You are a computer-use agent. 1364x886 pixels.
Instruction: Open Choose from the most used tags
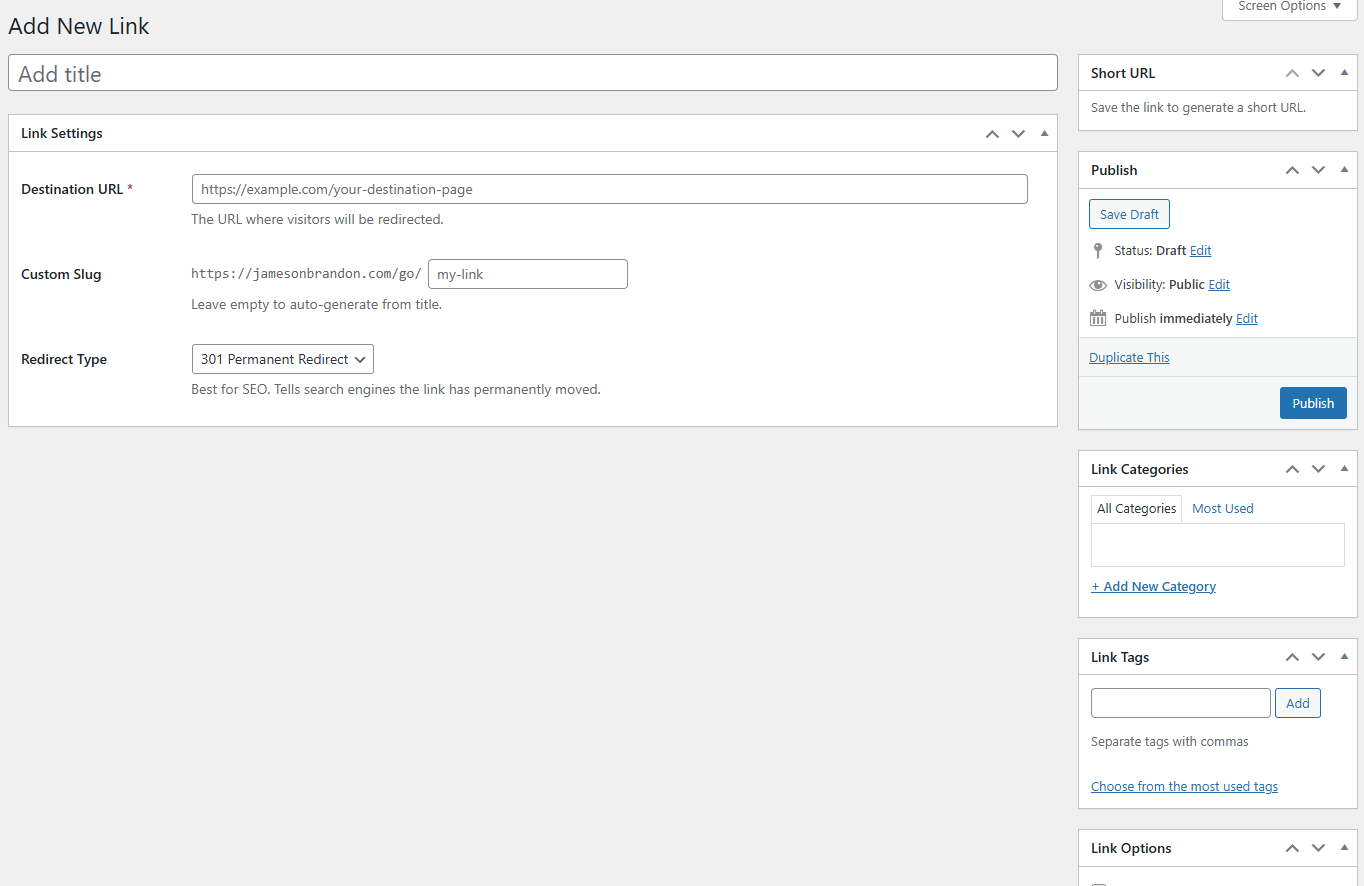pyautogui.click(x=1184, y=786)
